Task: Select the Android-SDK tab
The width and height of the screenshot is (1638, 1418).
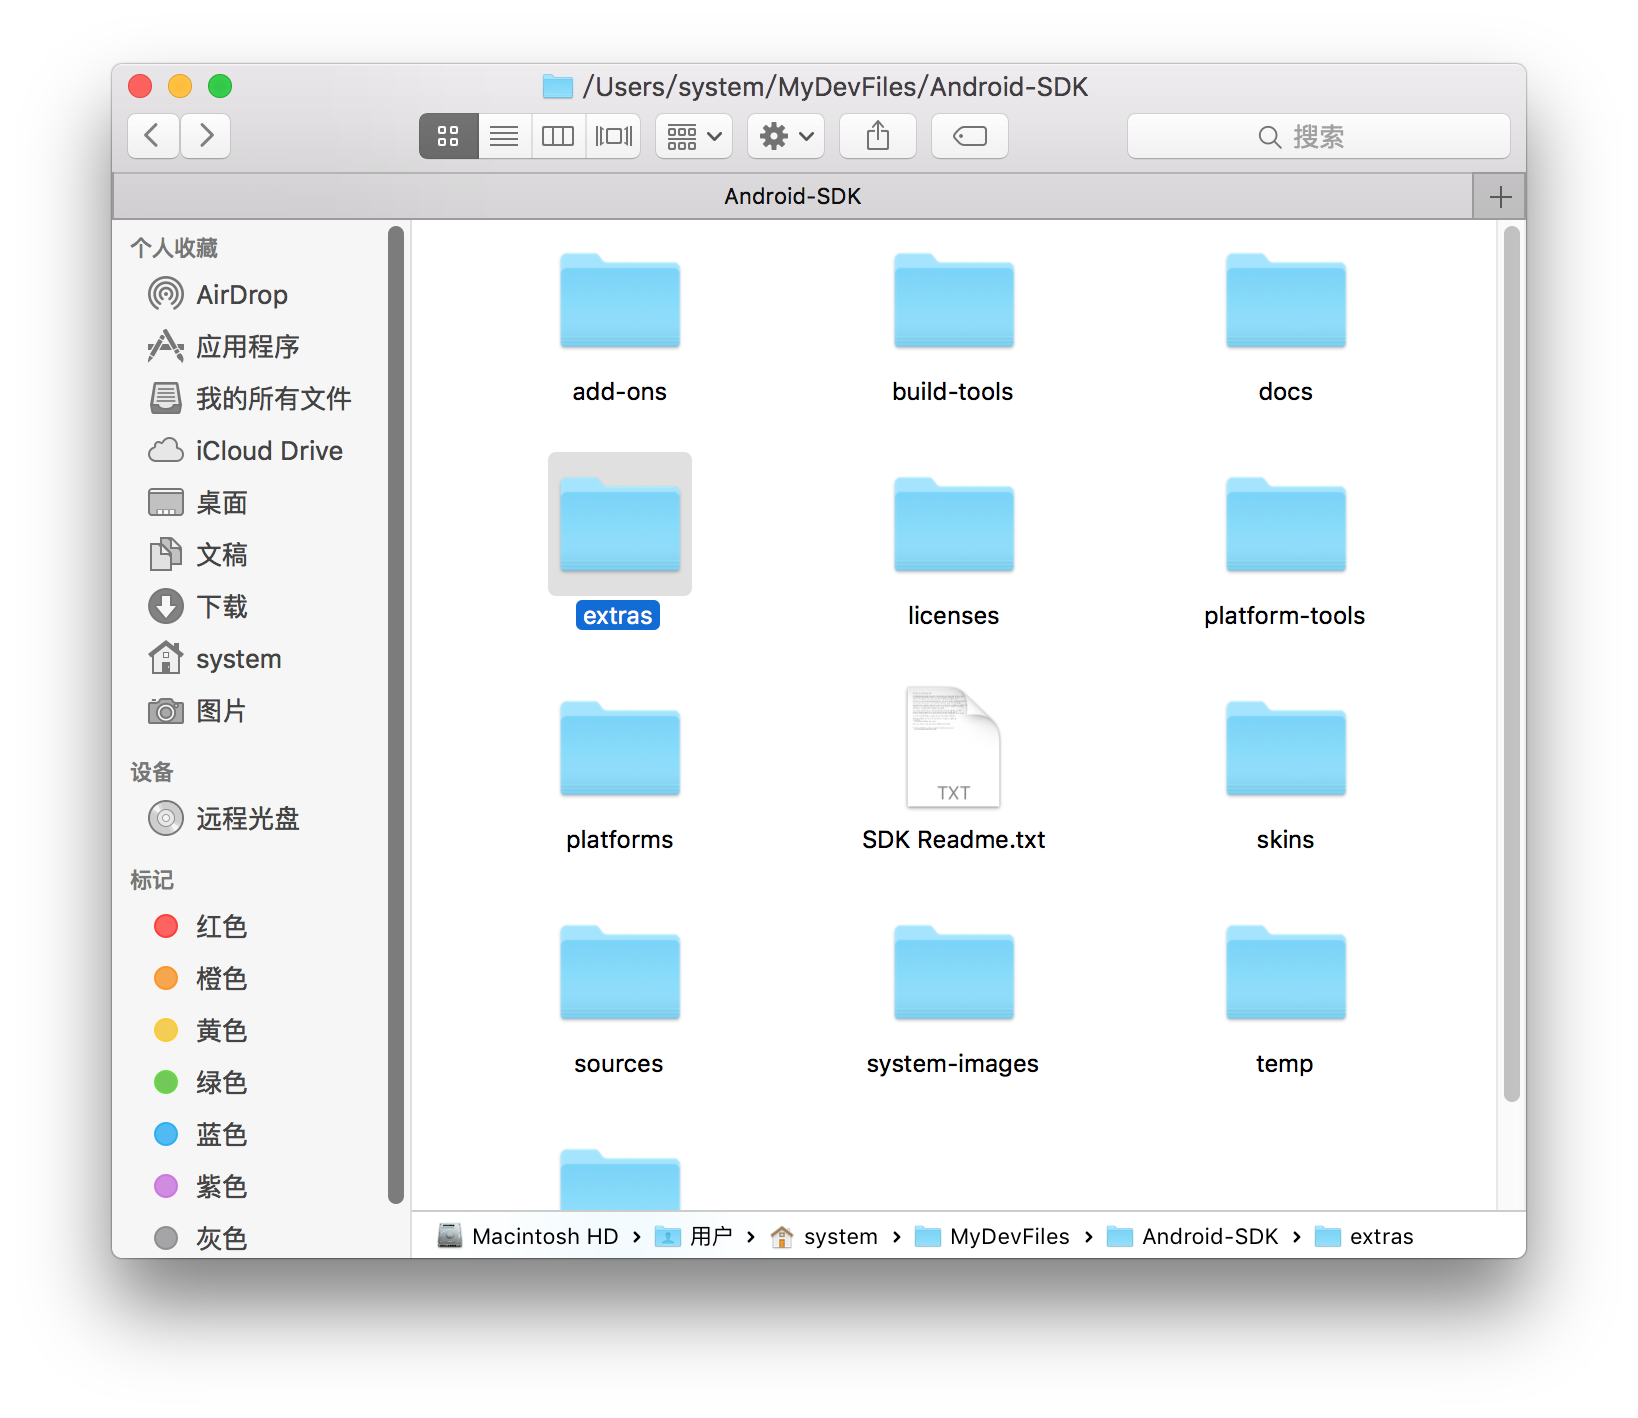Action: pos(793,196)
